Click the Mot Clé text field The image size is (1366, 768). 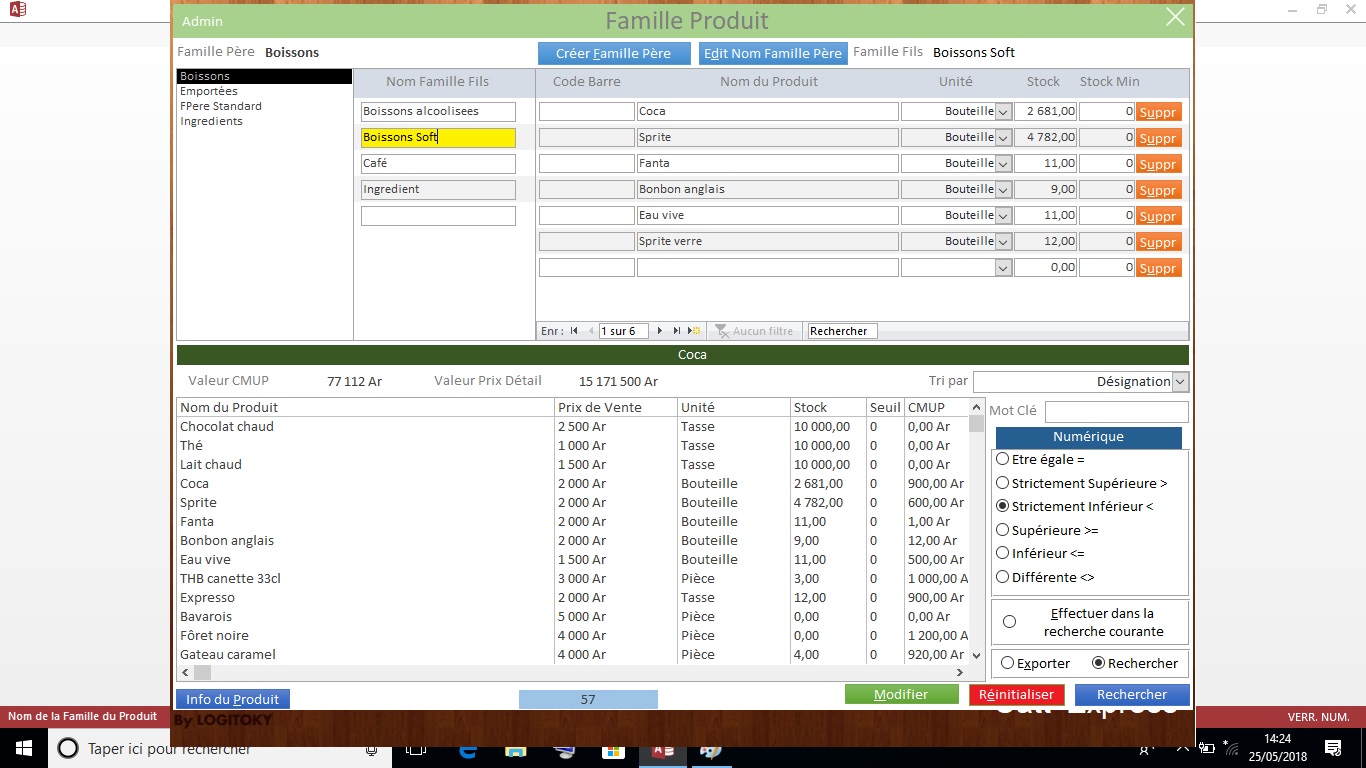[1116, 411]
